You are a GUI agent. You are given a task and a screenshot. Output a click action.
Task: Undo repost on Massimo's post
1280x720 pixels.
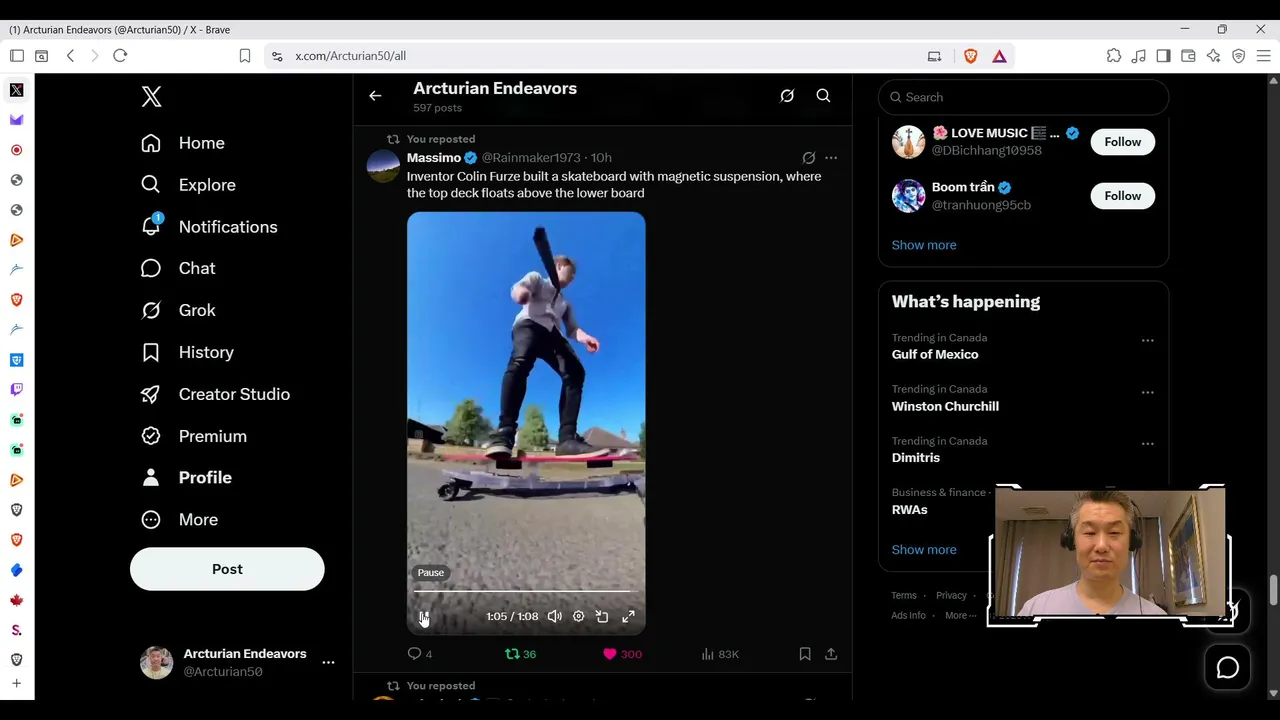pos(520,654)
